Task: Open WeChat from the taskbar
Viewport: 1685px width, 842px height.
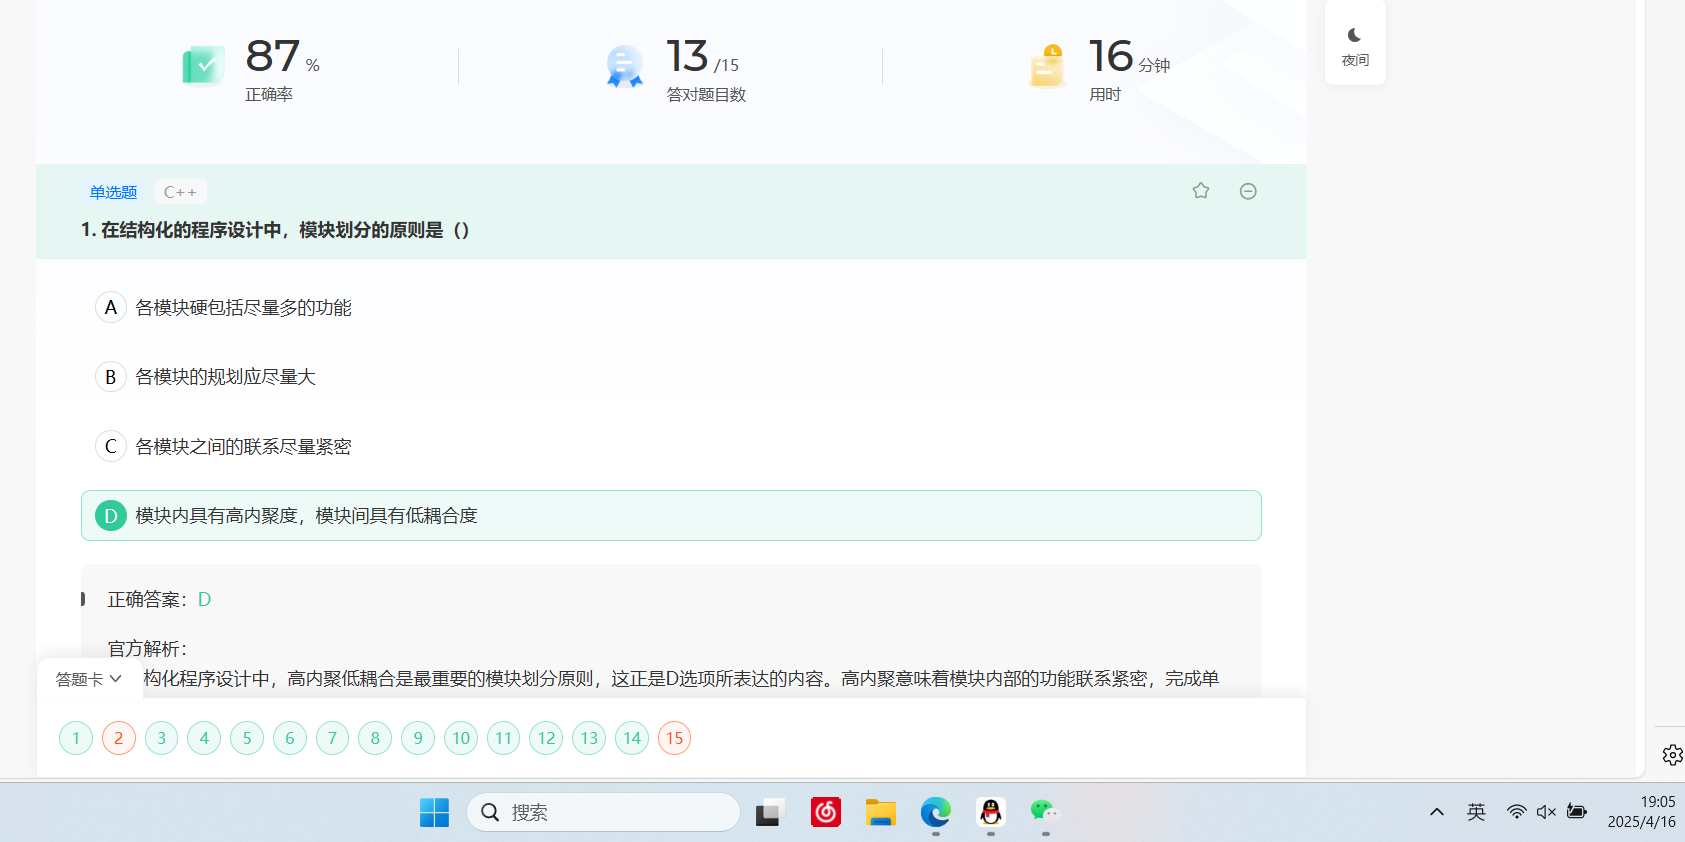Action: click(1045, 812)
